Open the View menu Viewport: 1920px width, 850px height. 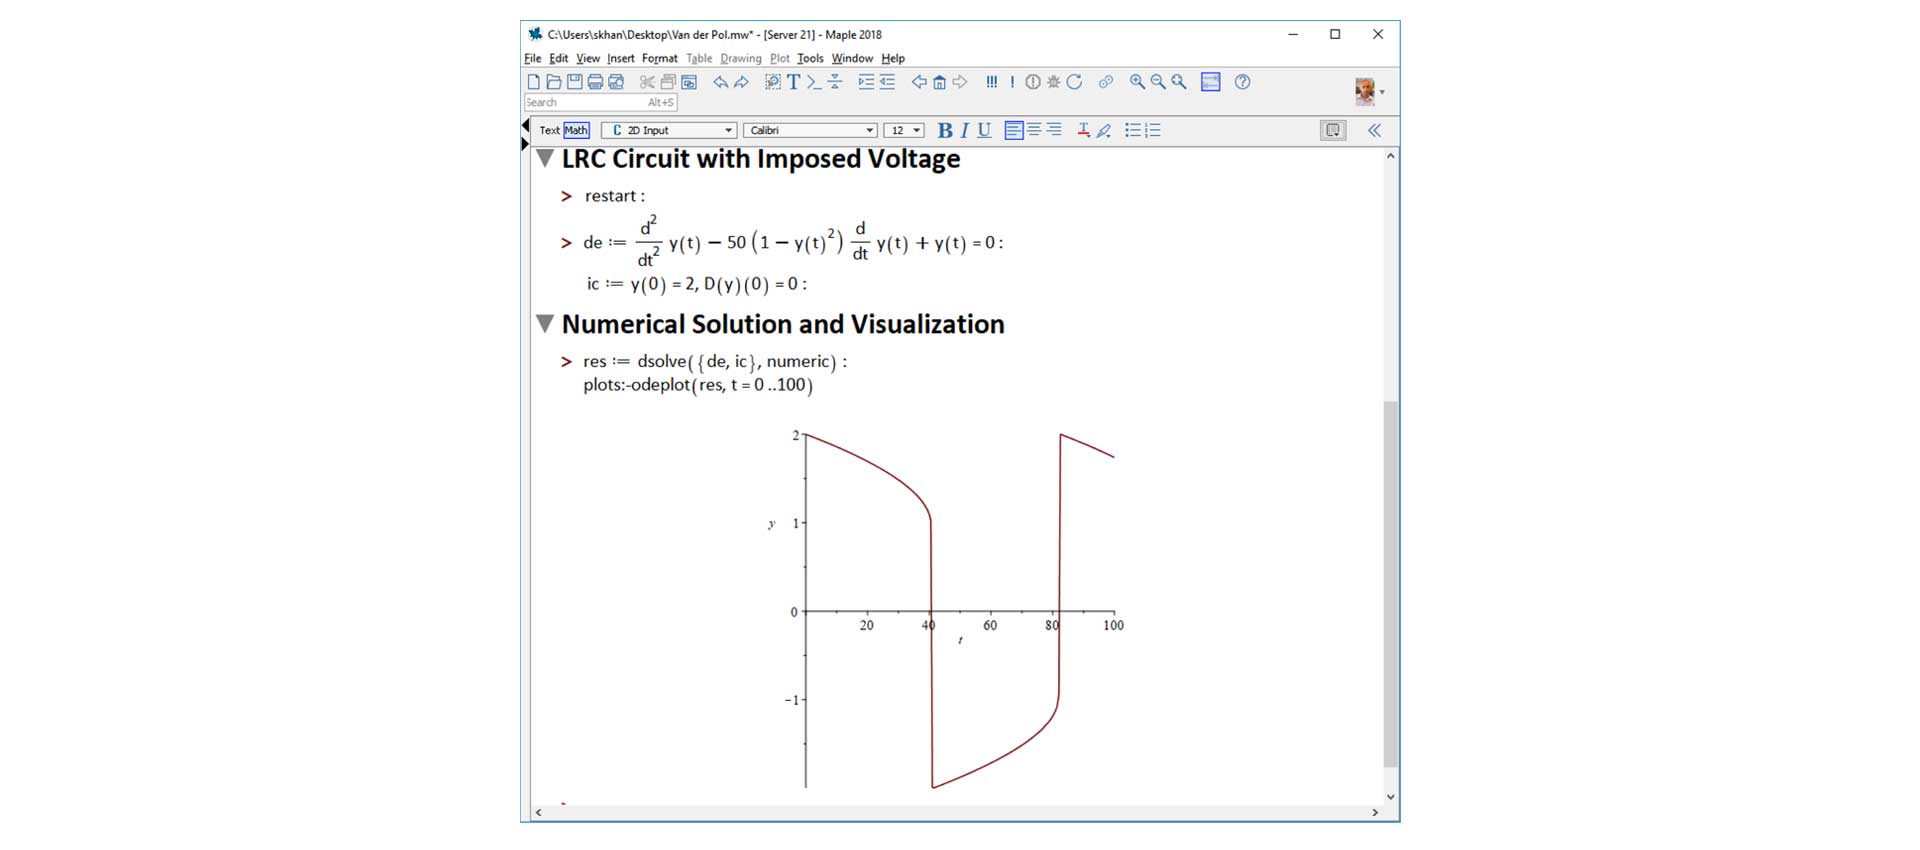click(588, 58)
